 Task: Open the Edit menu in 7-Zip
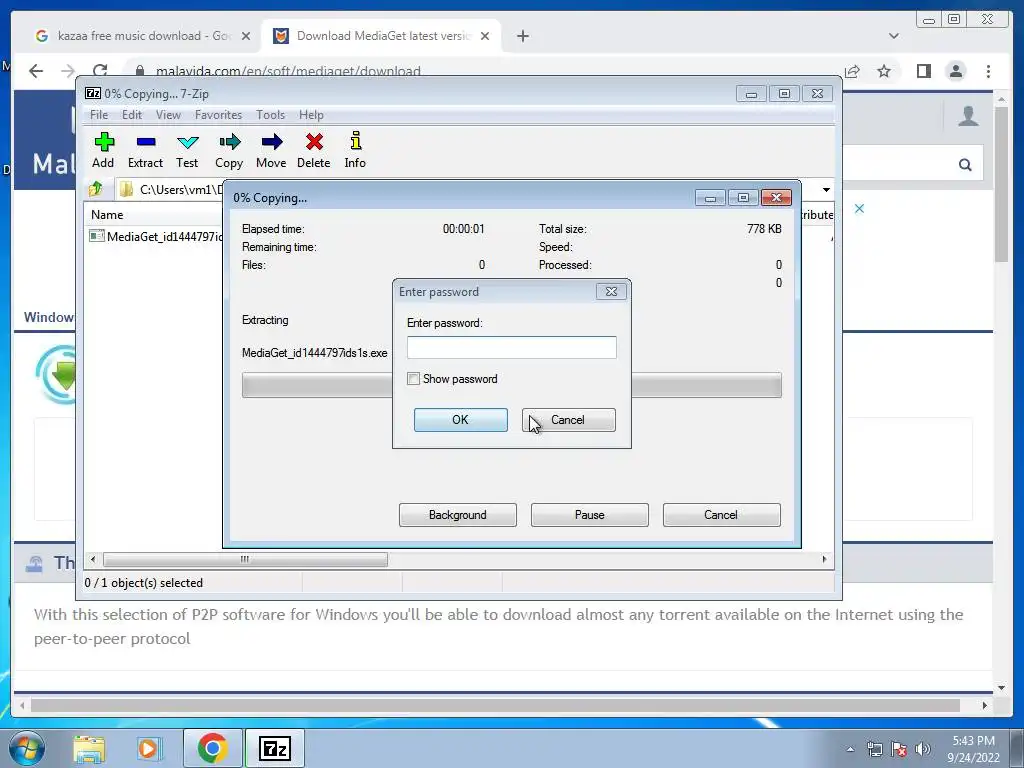click(131, 115)
